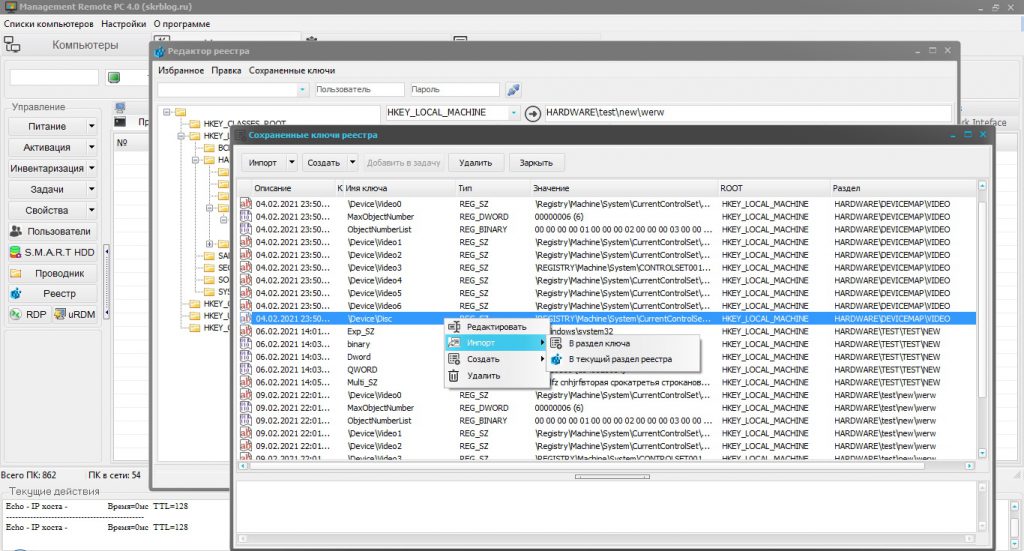The height and width of the screenshot is (551, 1024).
Task: Open Правка menu in registry editor
Action: (226, 71)
